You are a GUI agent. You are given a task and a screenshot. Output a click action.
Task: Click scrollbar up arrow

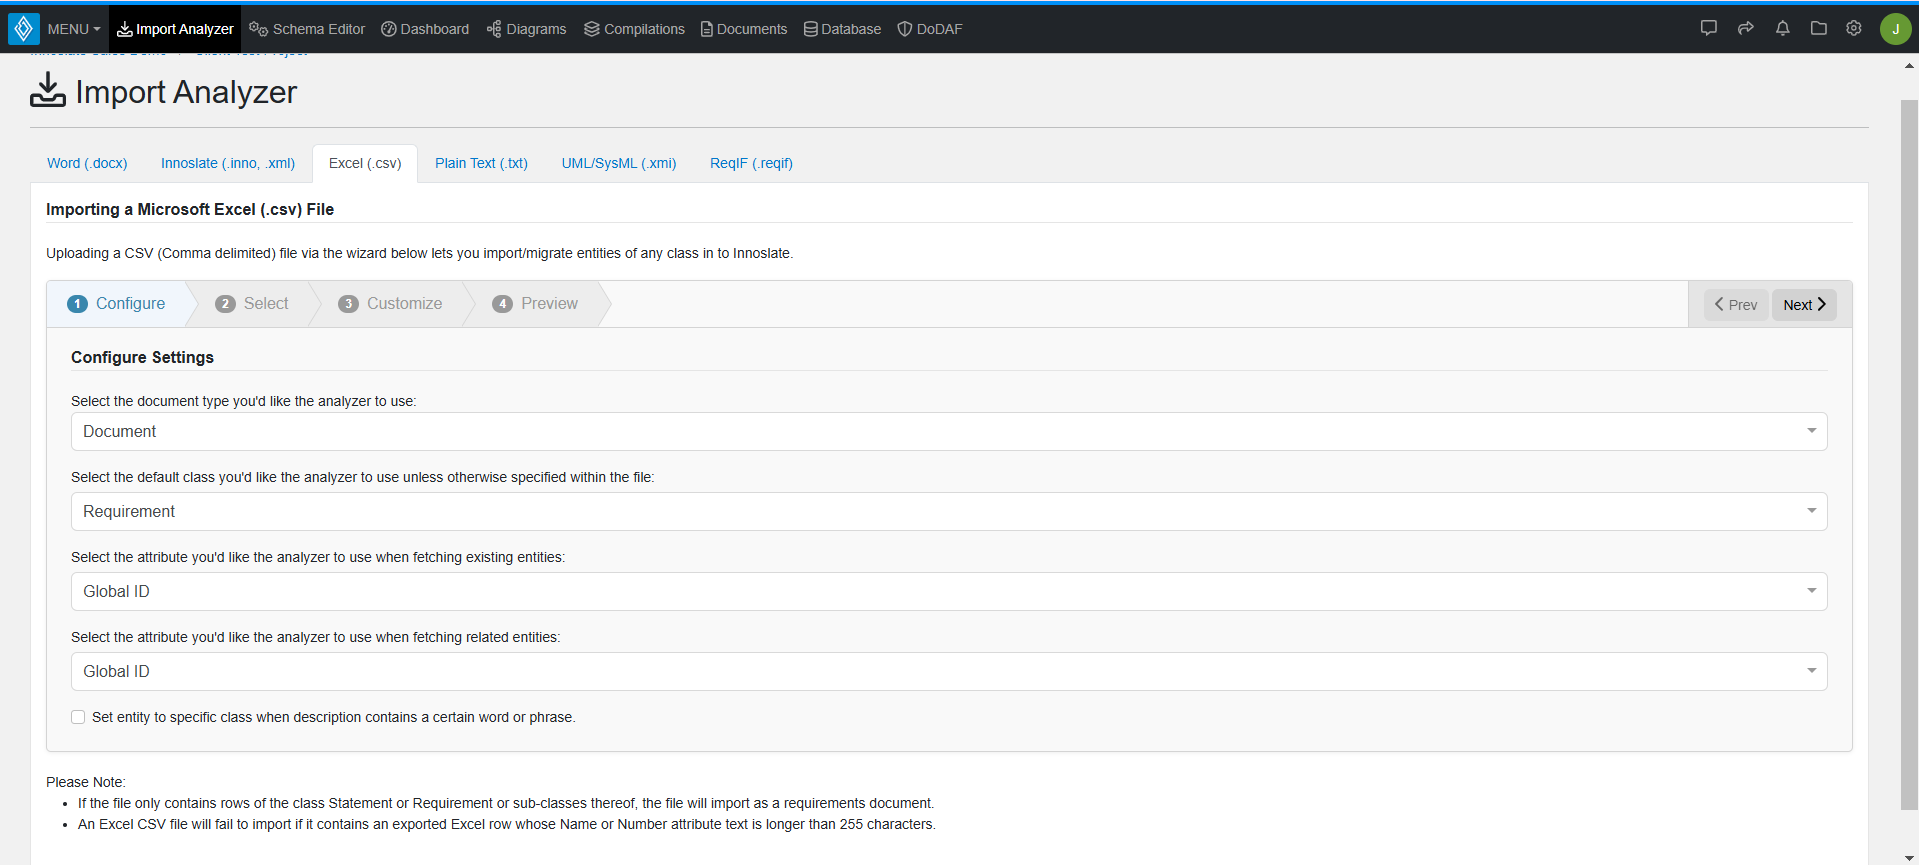[1909, 66]
